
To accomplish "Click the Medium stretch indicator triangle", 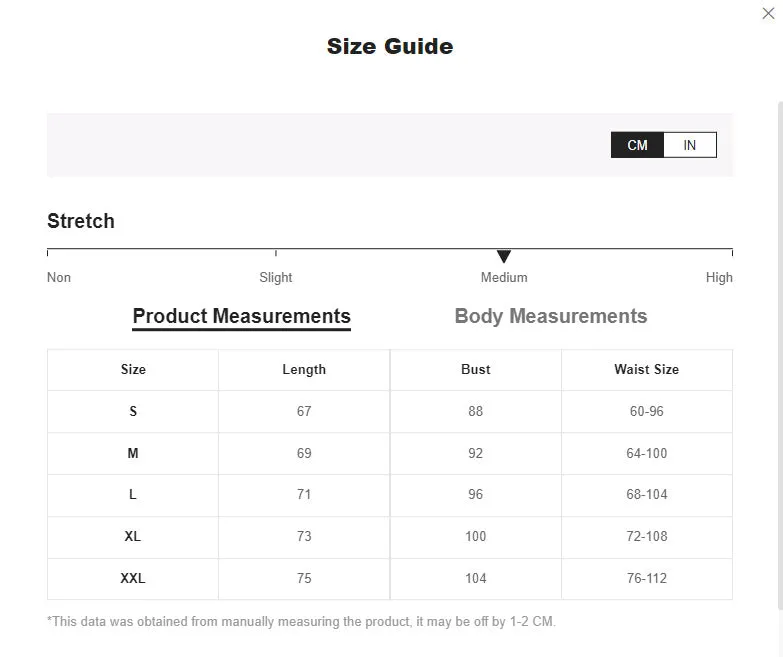I will pos(504,256).
